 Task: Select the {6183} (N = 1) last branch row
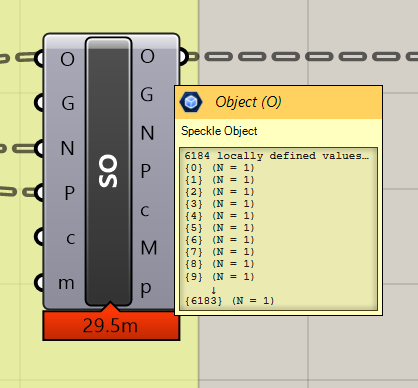tap(230, 301)
